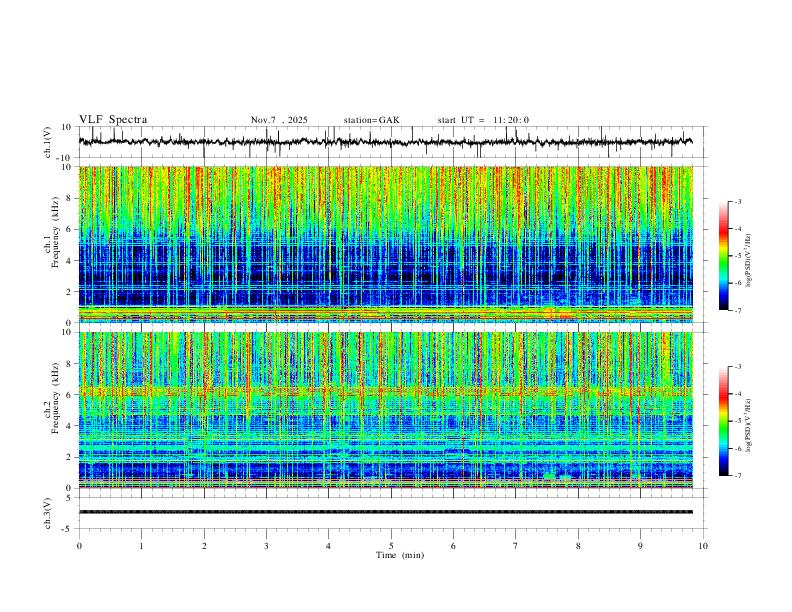Click the time axis tick label '2'
792x612 pixels.
[204, 546]
